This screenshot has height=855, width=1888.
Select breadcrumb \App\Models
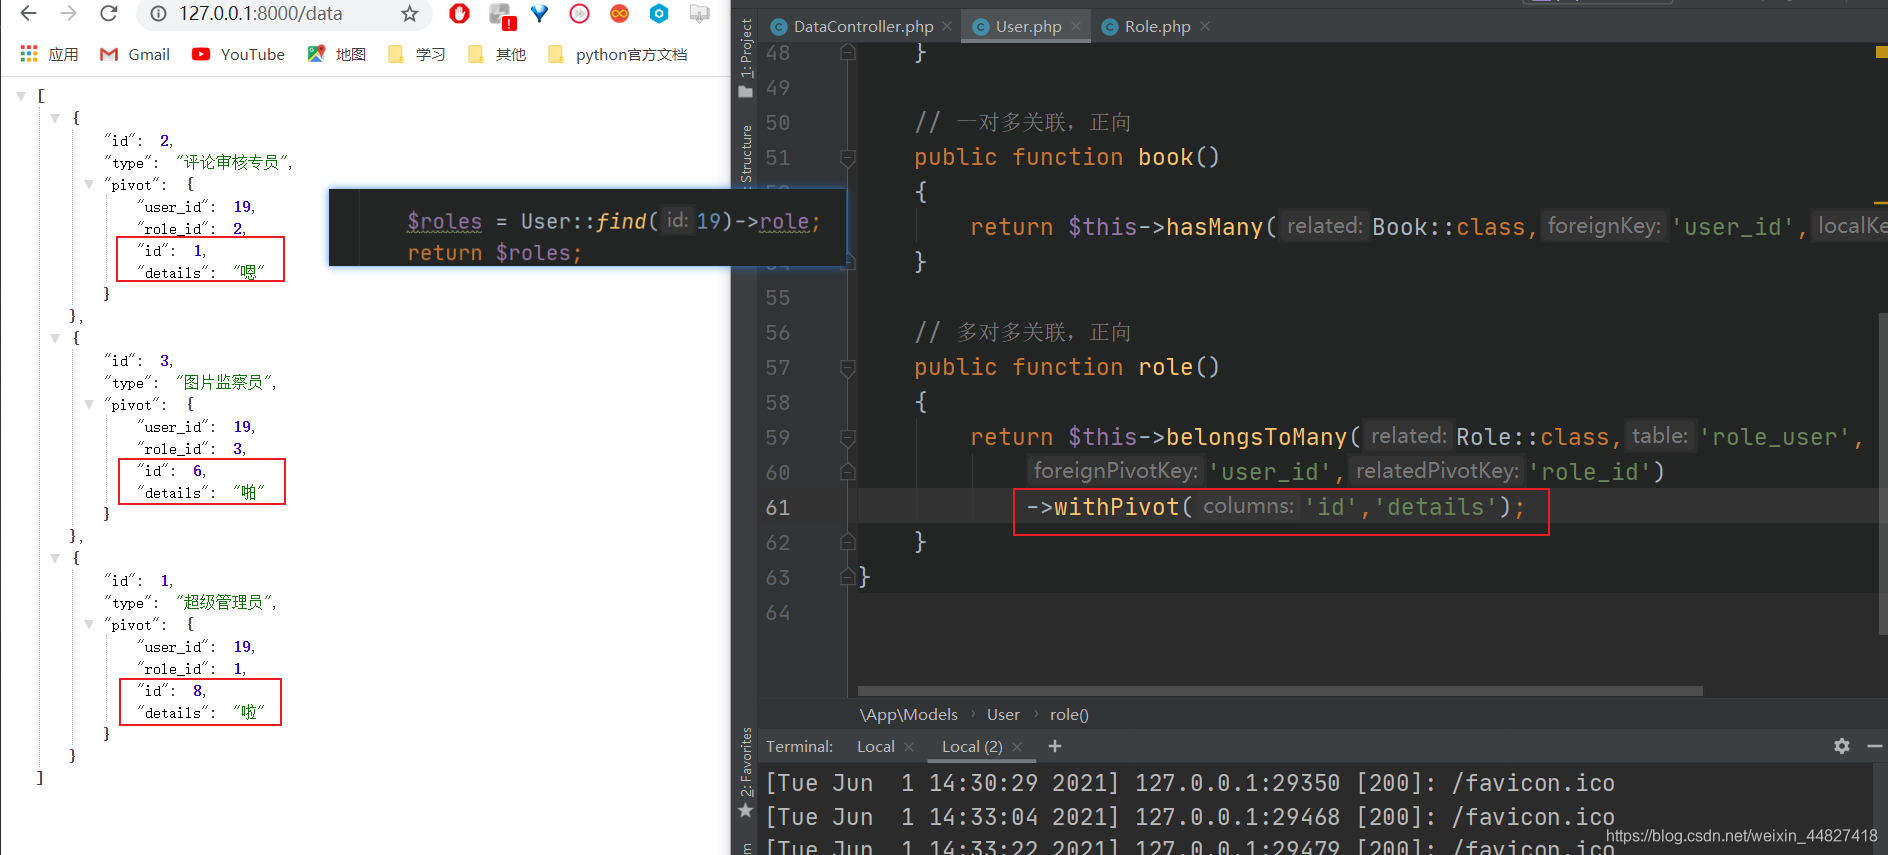tap(908, 714)
